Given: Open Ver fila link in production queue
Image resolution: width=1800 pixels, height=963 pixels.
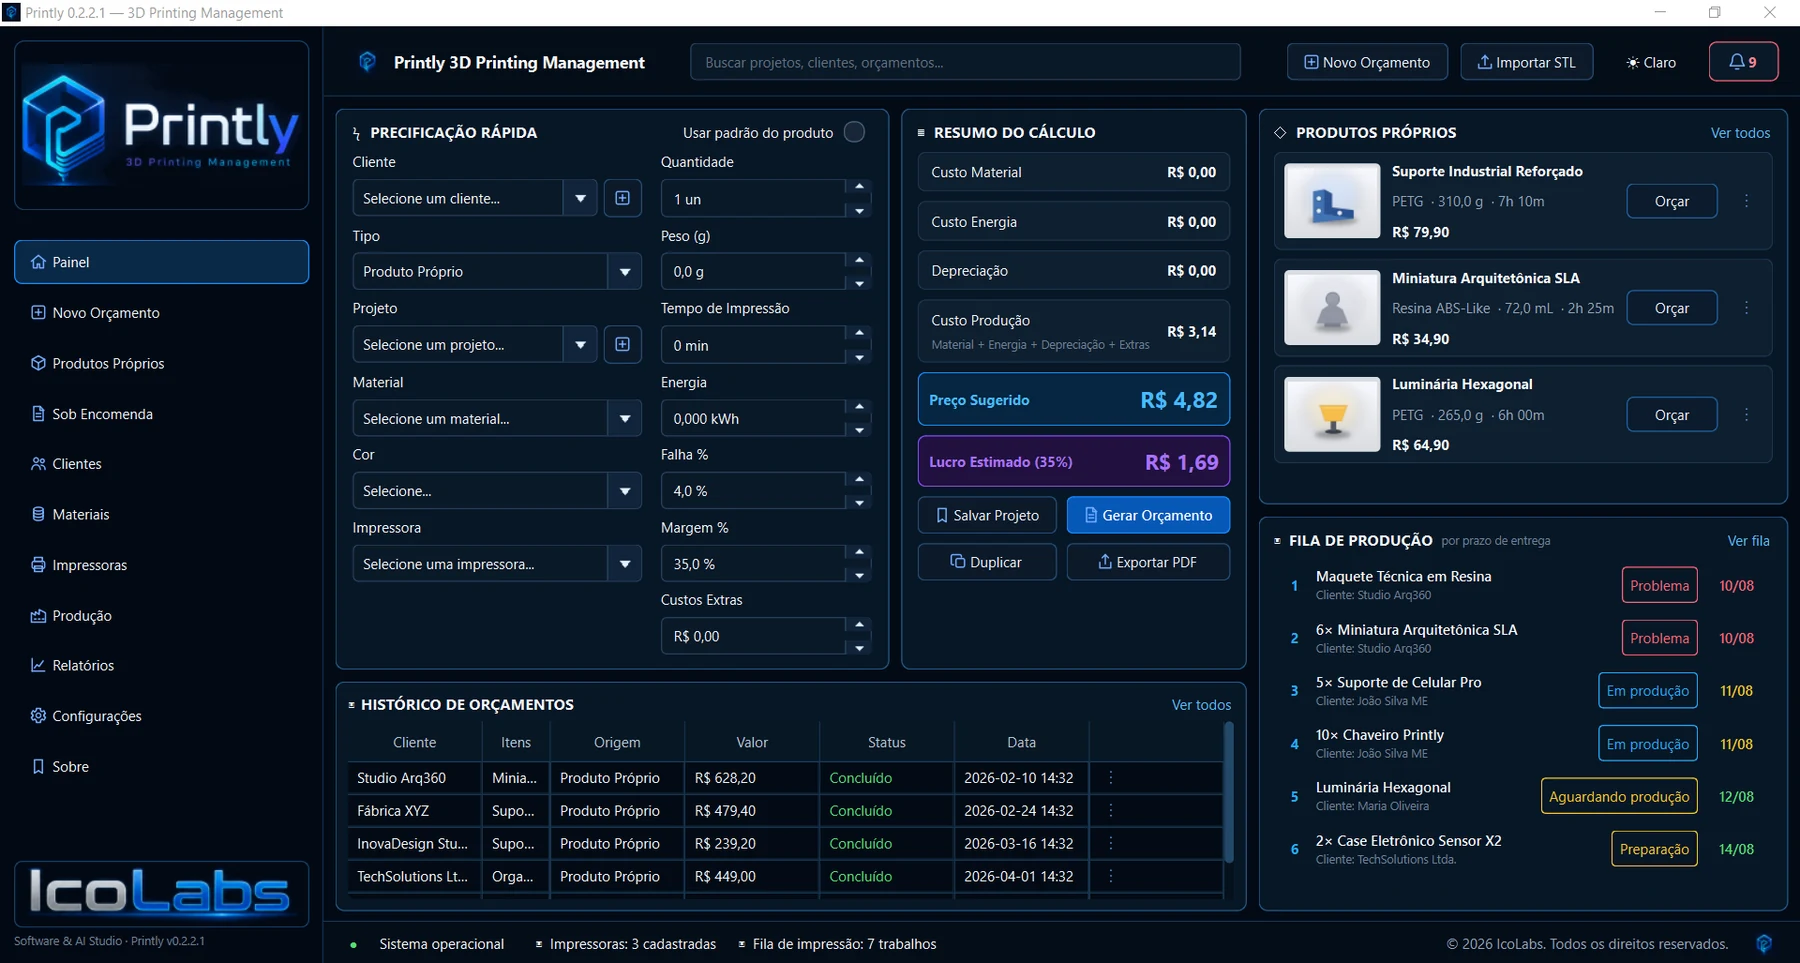Looking at the screenshot, I should tap(1748, 540).
